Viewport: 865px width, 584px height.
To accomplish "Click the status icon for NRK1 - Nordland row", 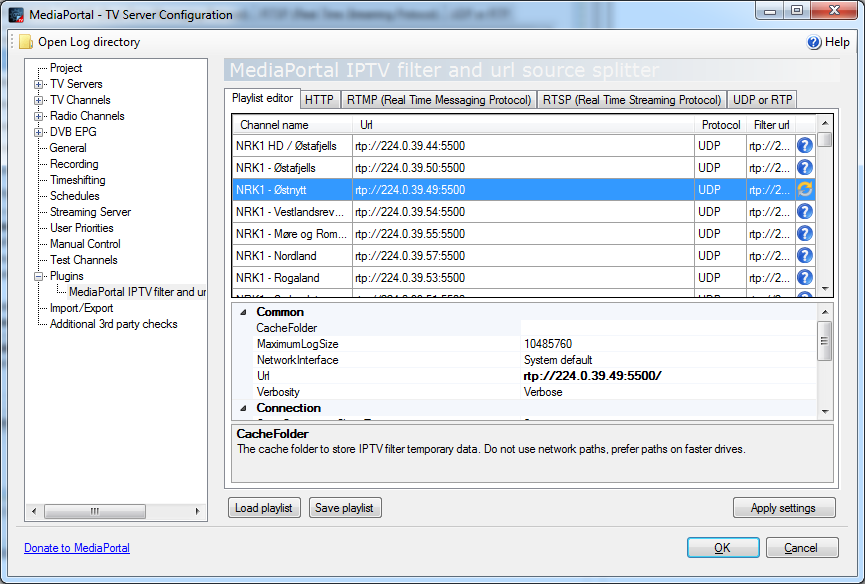I will pos(805,256).
